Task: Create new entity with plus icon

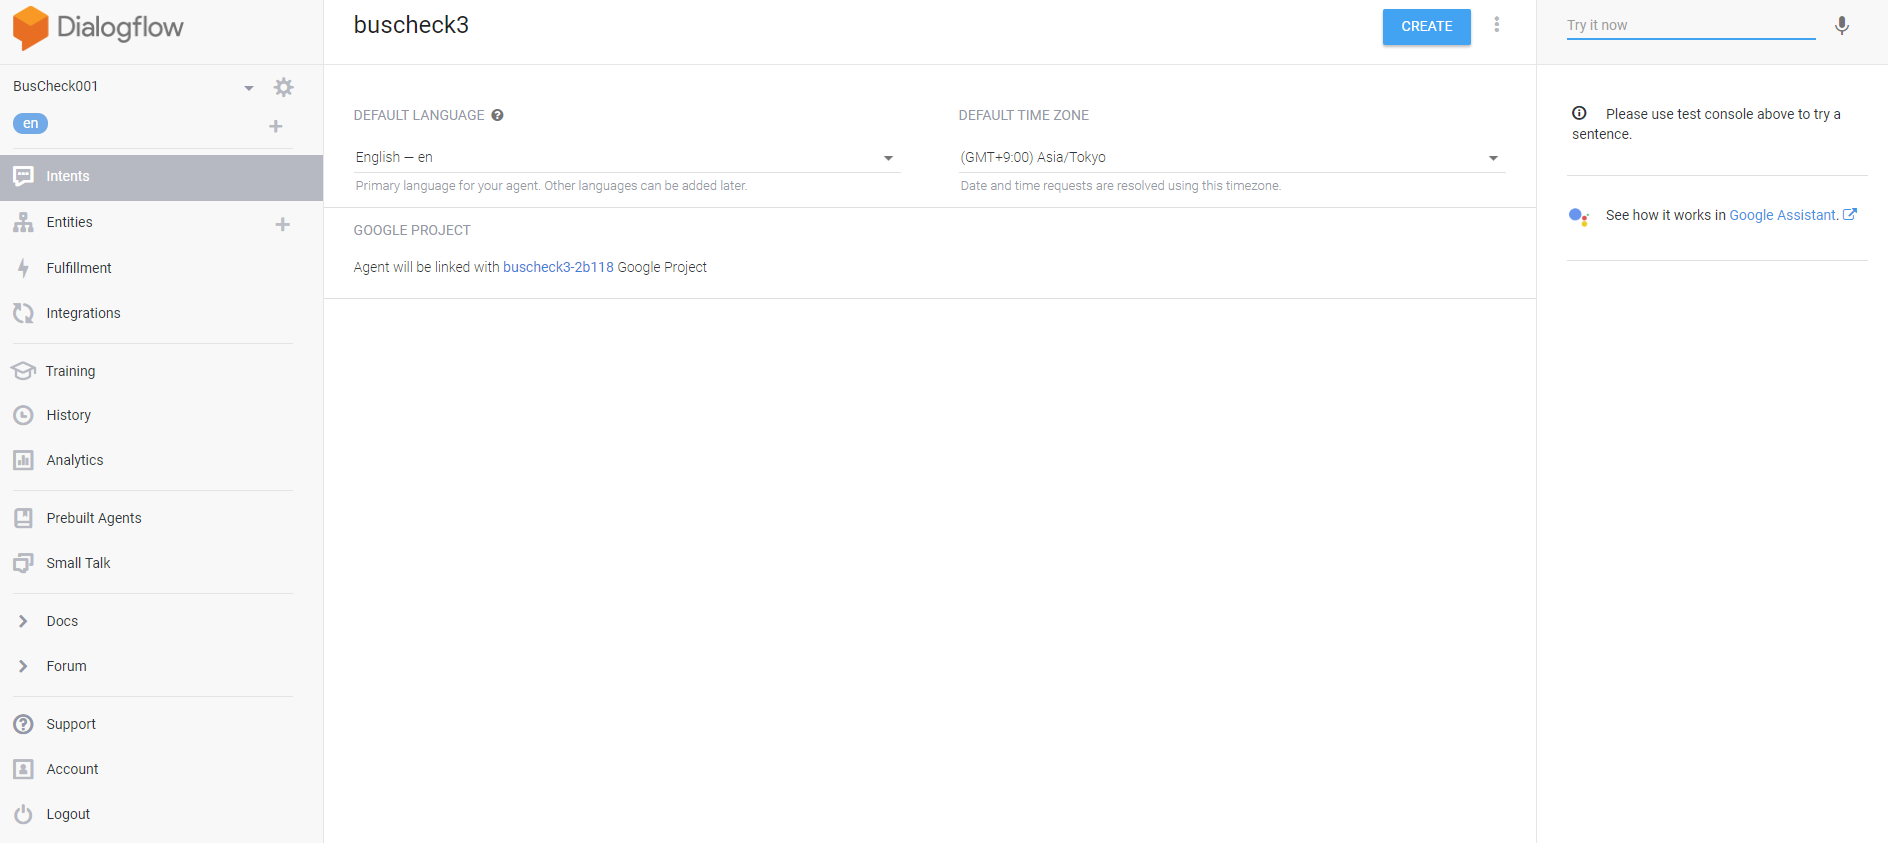Action: (x=283, y=224)
